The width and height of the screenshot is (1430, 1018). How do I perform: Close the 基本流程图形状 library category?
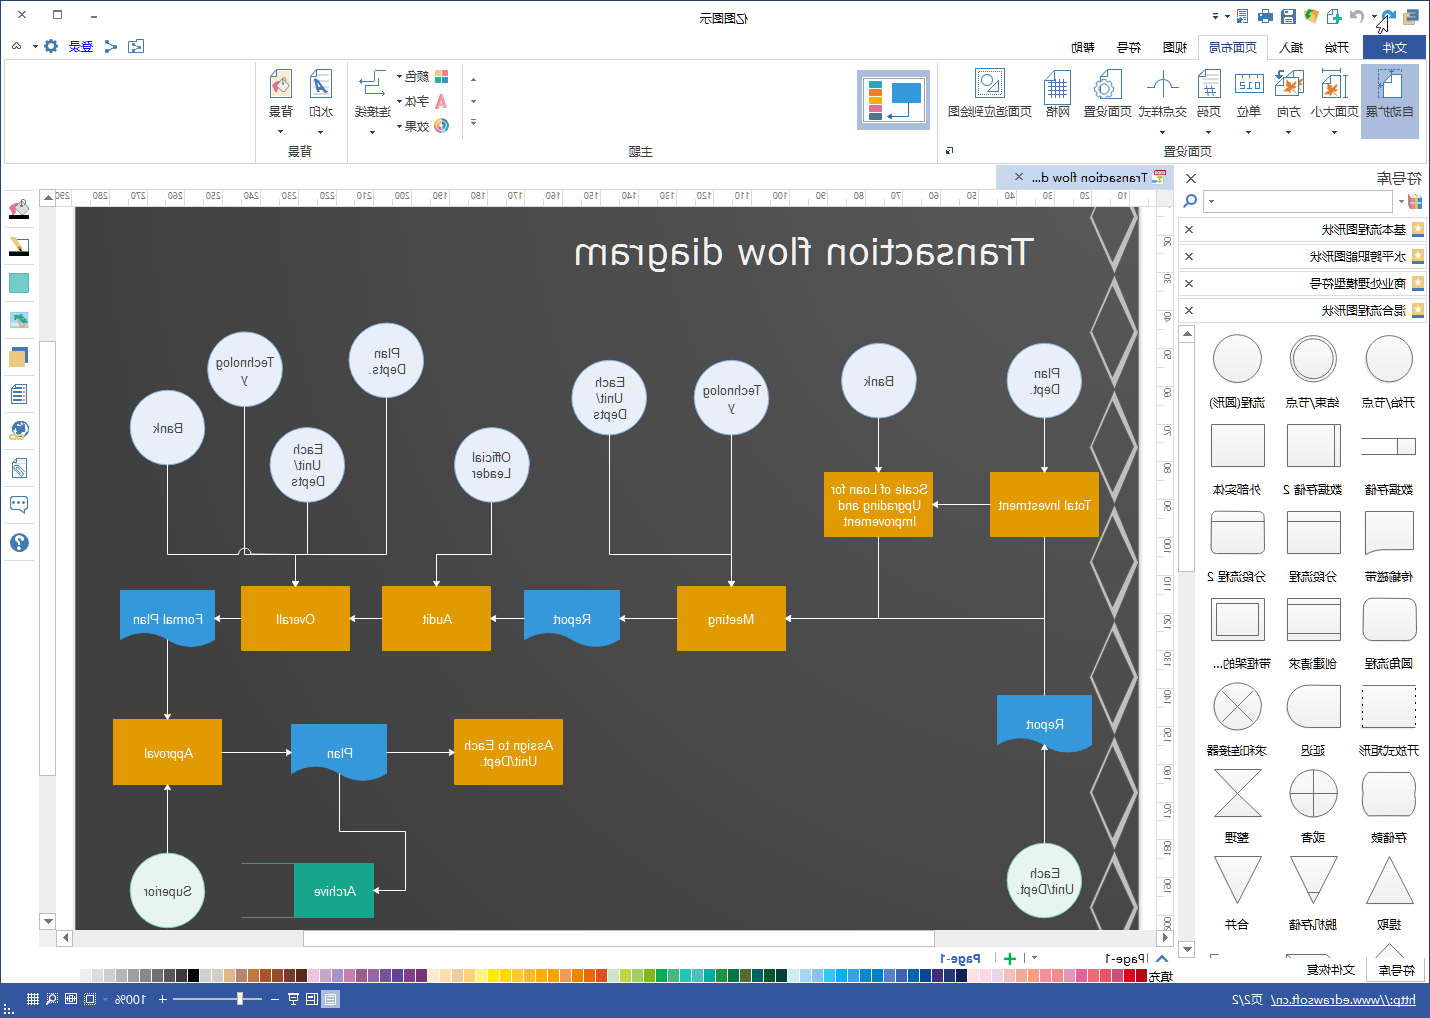pyautogui.click(x=1189, y=229)
